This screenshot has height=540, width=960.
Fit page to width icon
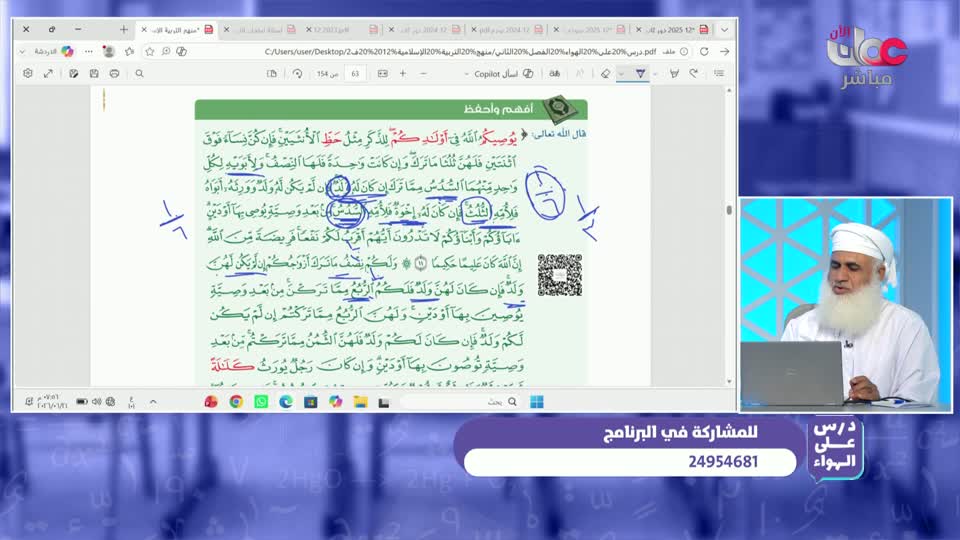click(x=383, y=73)
